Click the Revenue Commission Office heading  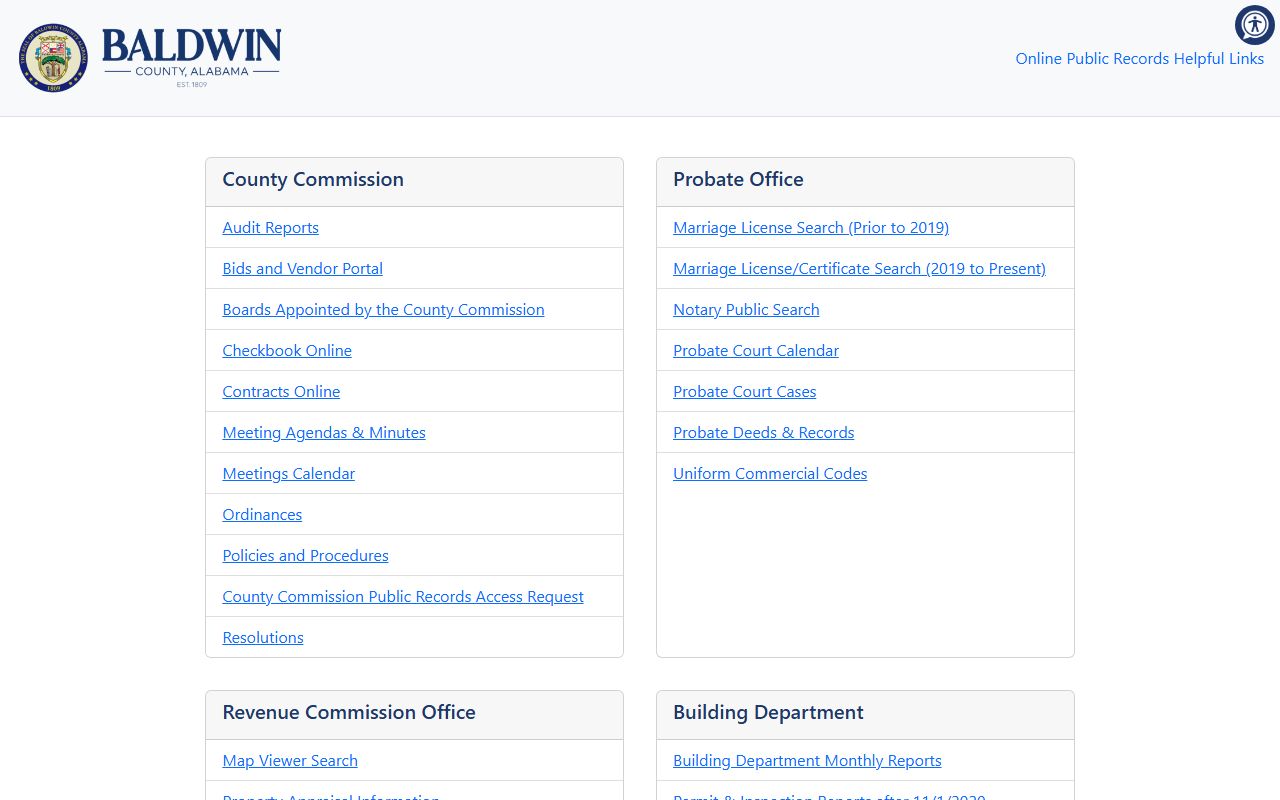349,713
